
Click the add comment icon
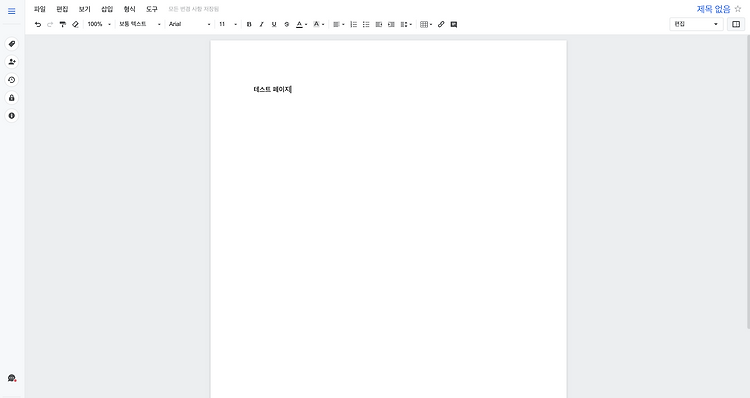click(454, 24)
